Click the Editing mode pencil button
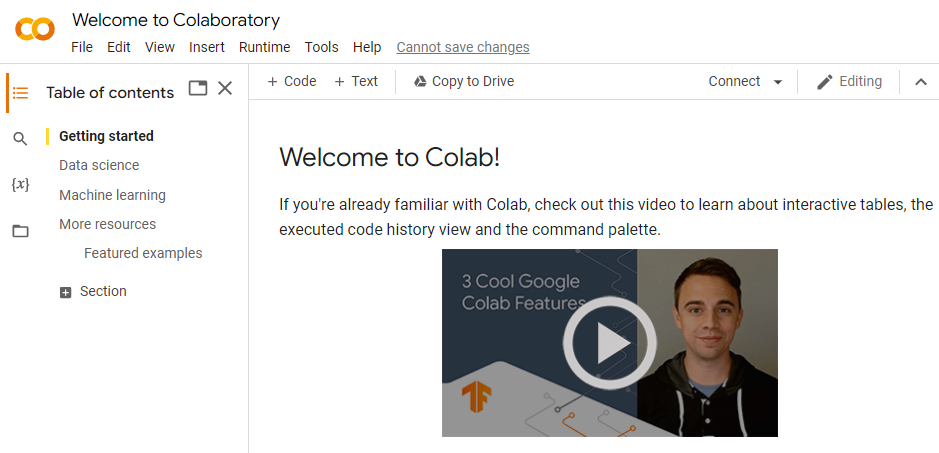939x453 pixels. 849,82
